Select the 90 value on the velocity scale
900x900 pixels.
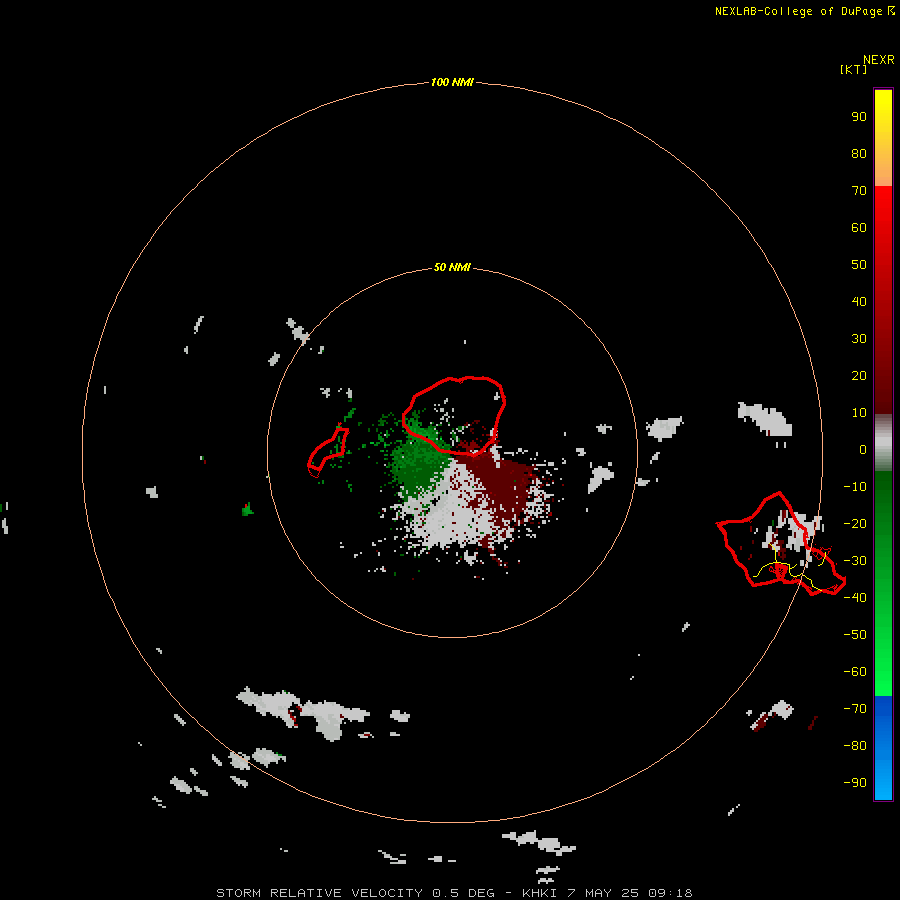859,117
